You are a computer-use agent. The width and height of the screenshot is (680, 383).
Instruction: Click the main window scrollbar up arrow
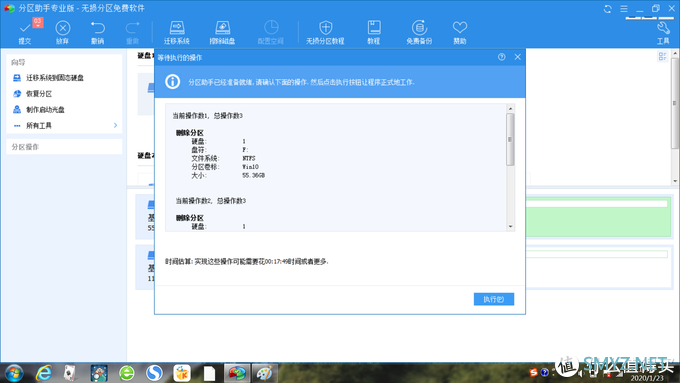[675, 54]
